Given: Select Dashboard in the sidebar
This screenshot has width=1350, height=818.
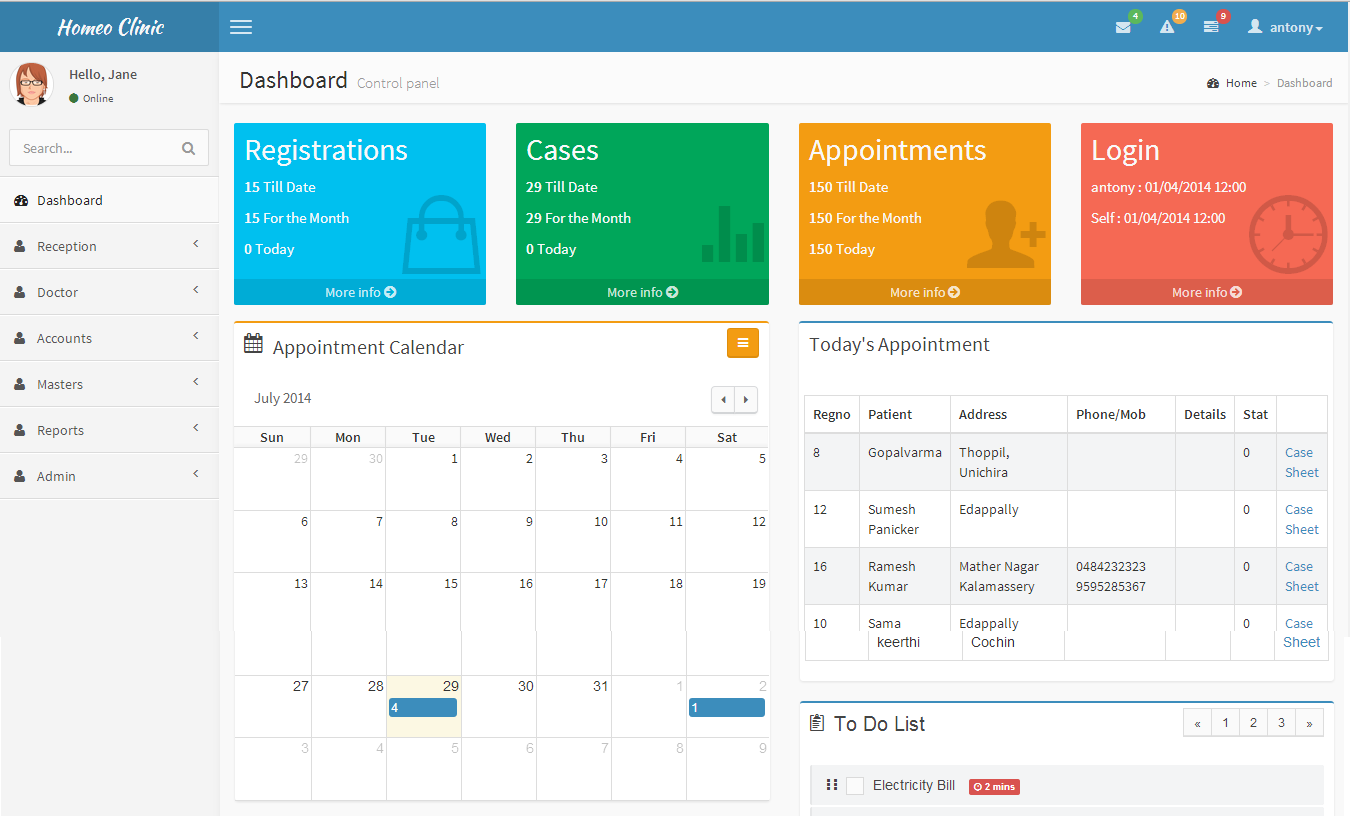Looking at the screenshot, I should [70, 200].
